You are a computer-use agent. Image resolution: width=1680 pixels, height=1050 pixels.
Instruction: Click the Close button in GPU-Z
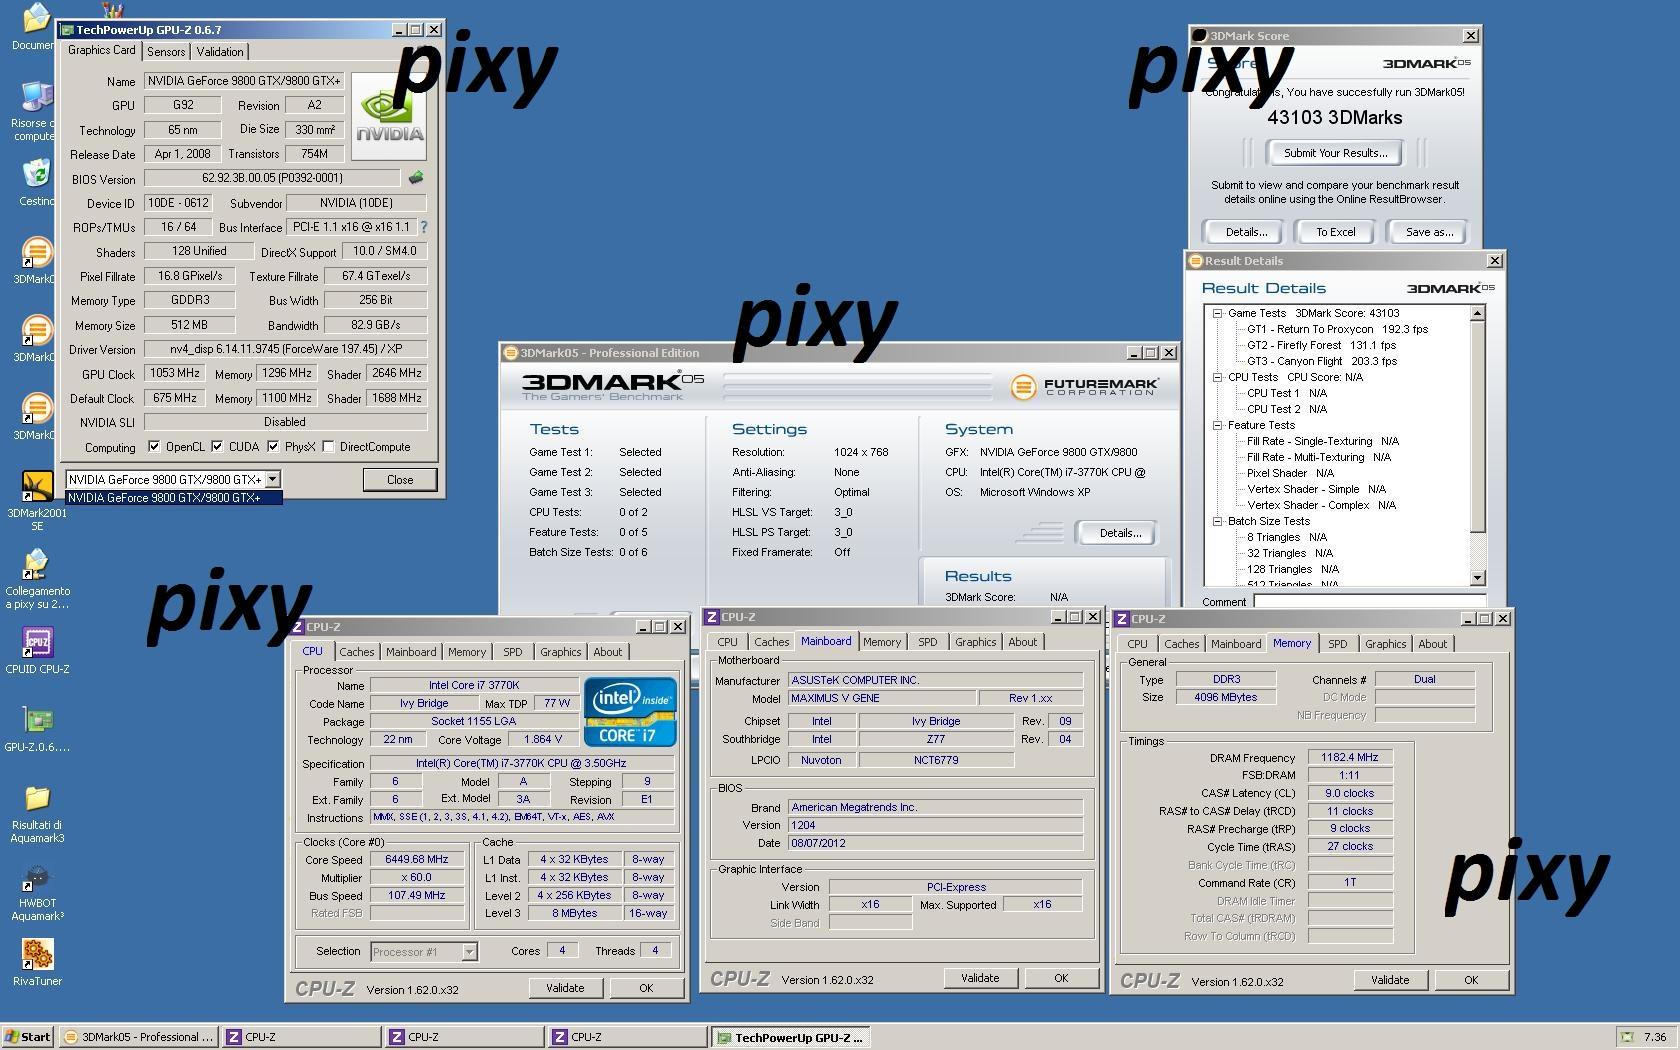400,480
